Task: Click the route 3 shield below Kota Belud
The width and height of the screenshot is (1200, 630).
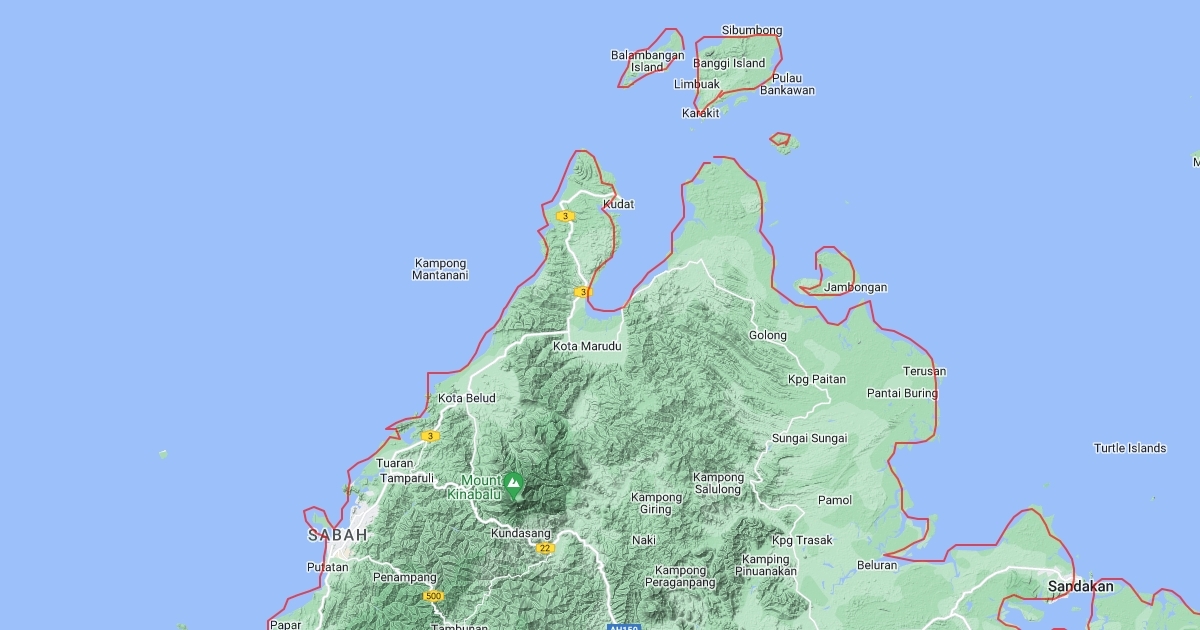Action: pos(430,436)
